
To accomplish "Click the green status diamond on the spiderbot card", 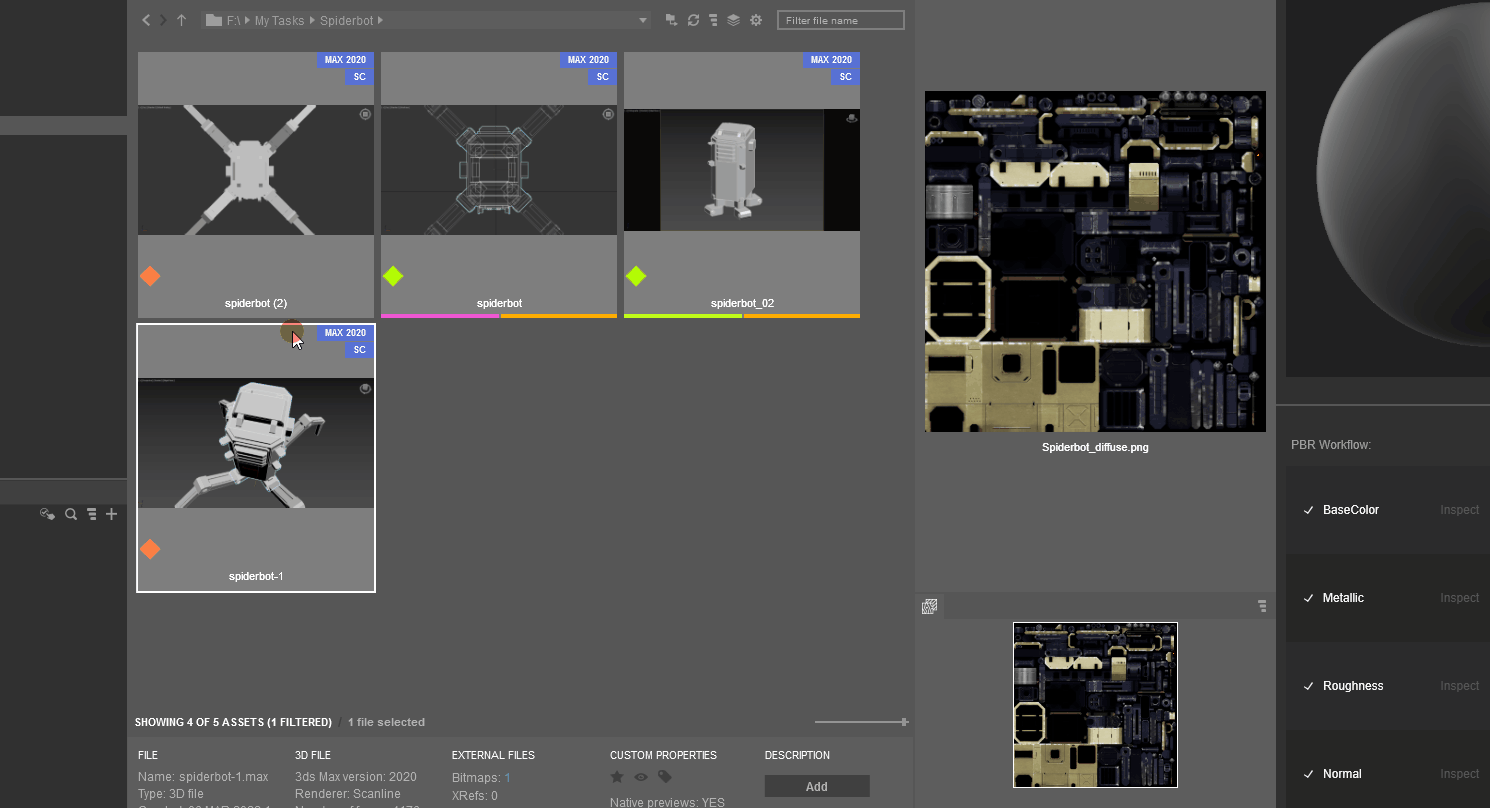I will click(x=393, y=276).
